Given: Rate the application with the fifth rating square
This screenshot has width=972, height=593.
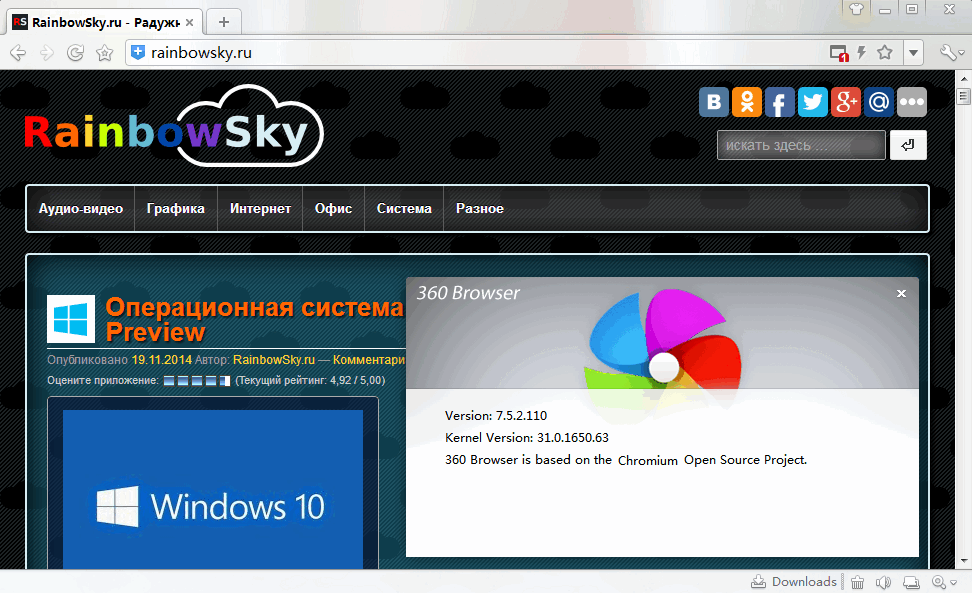Looking at the screenshot, I should coord(224,380).
